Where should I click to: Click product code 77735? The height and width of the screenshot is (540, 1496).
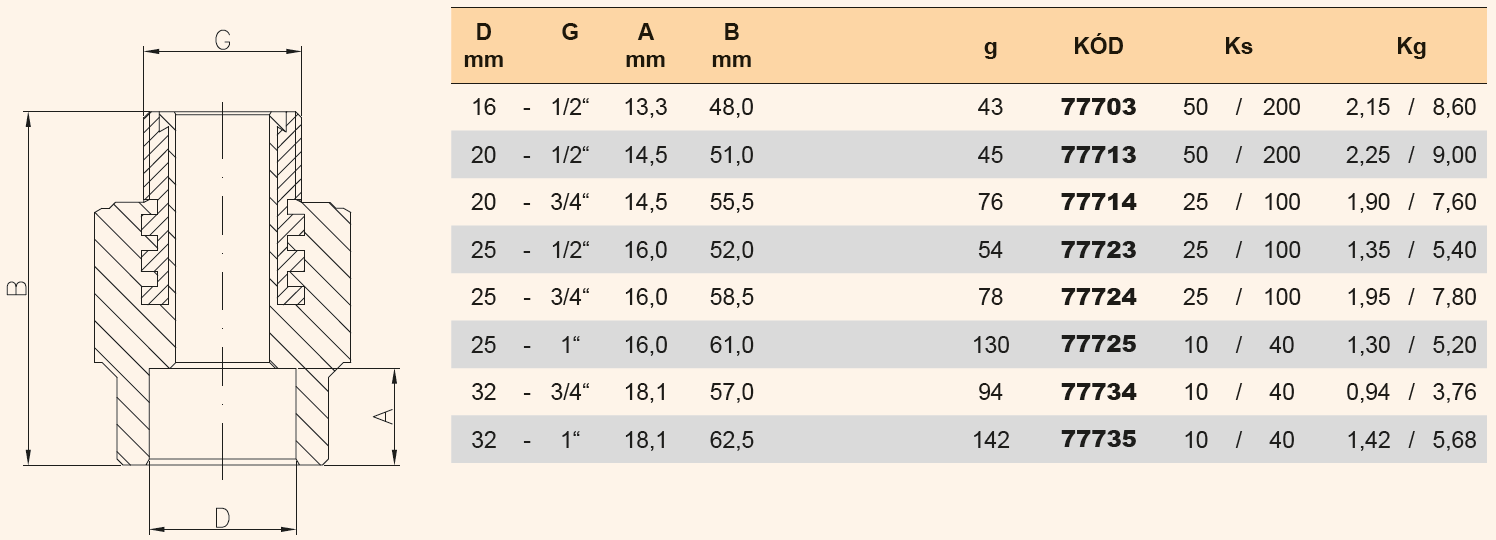coord(1098,440)
